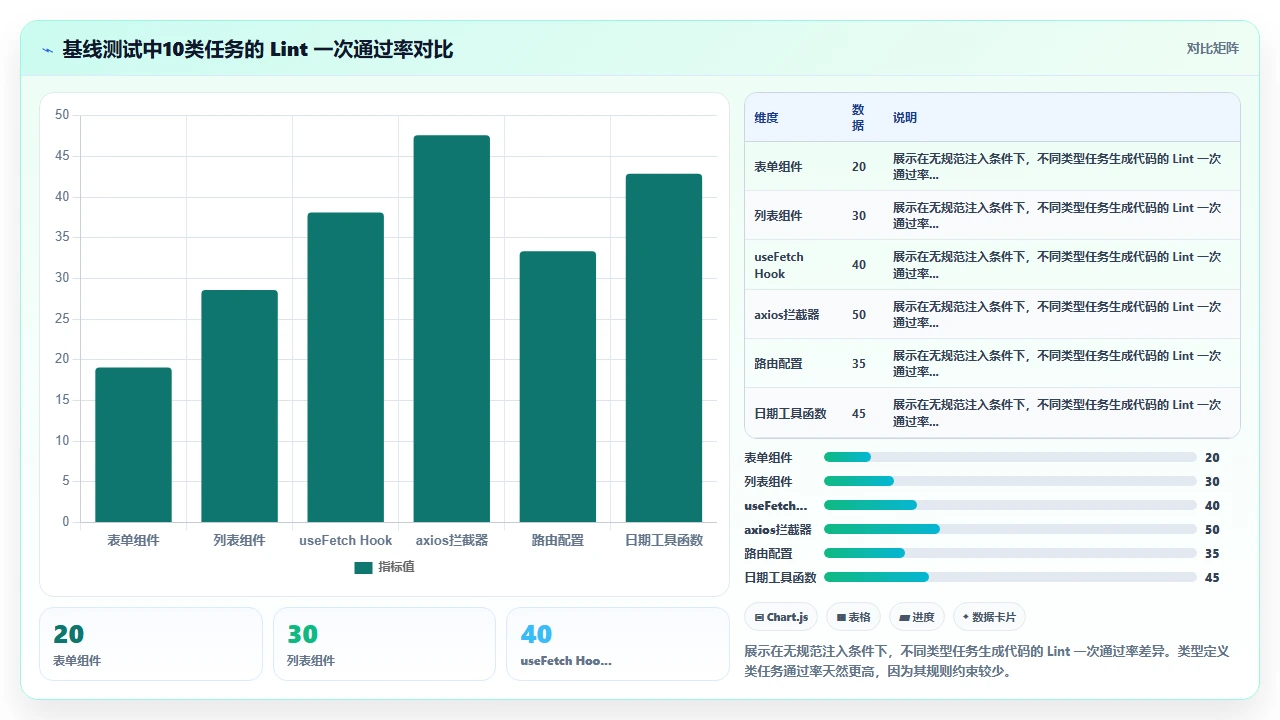
Task: Click the y-axis tick label 50
Action: click(62, 115)
